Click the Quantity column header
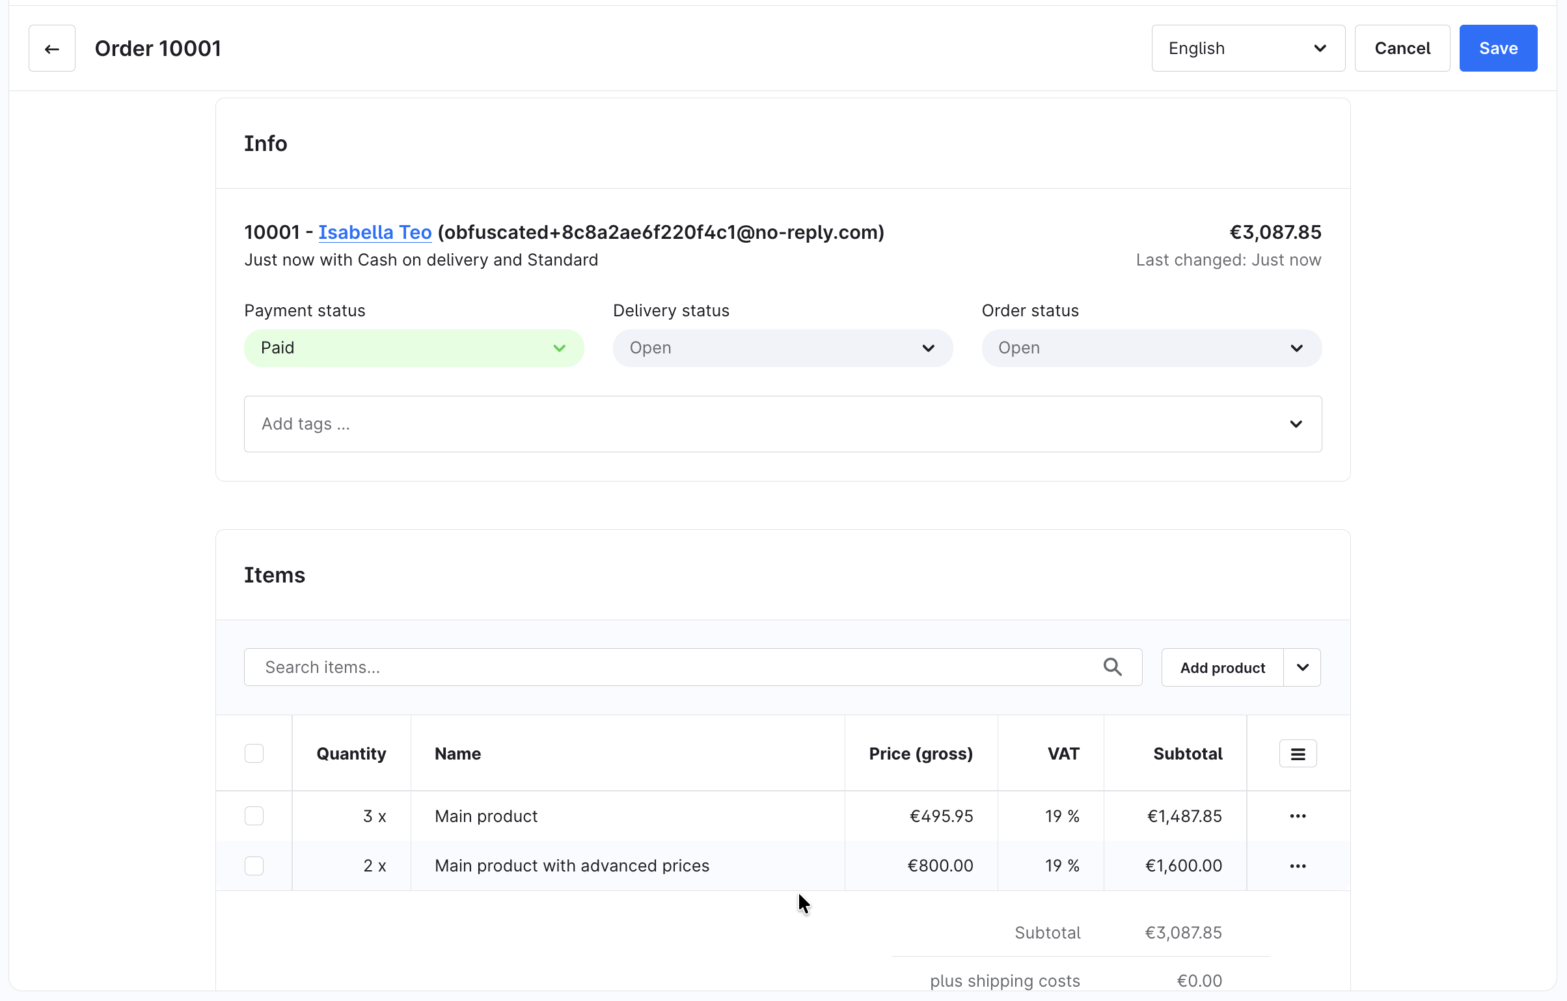 coord(351,754)
